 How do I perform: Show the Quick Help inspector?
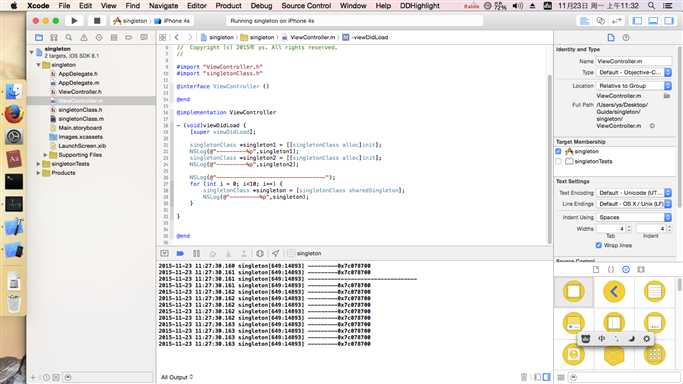tap(626, 37)
